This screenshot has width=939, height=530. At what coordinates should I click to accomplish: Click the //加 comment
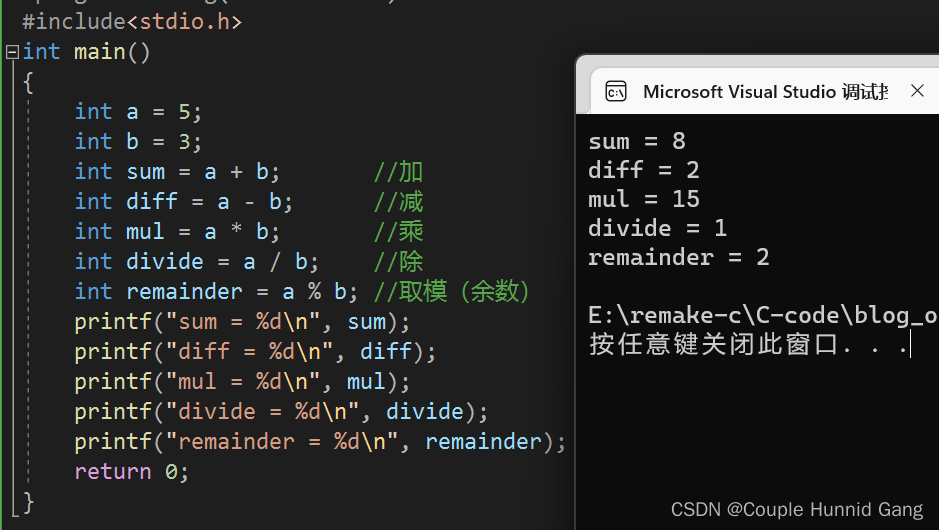coord(398,172)
